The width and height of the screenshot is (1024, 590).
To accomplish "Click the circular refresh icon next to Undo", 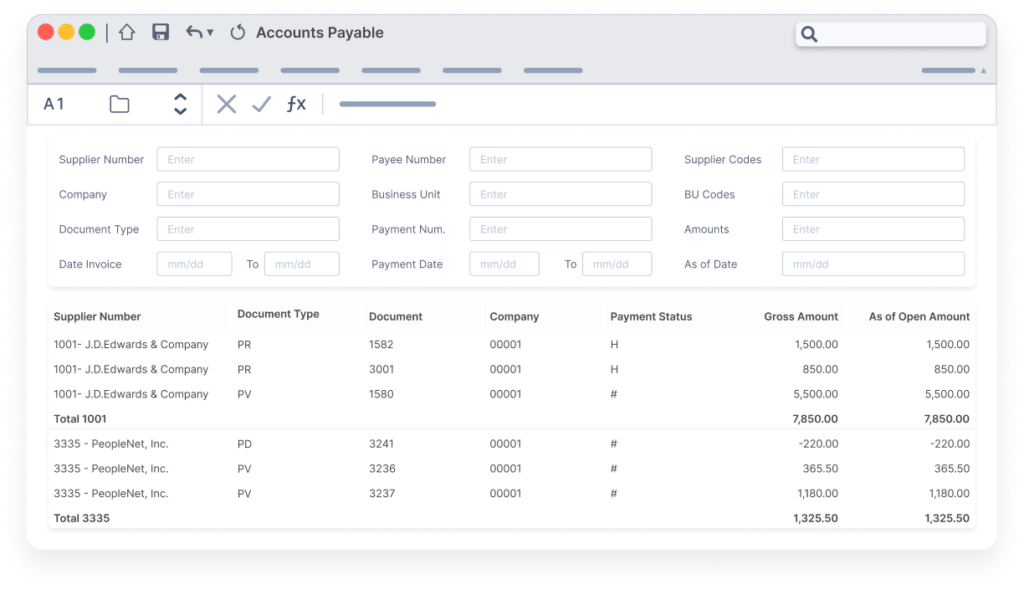I will pos(237,31).
